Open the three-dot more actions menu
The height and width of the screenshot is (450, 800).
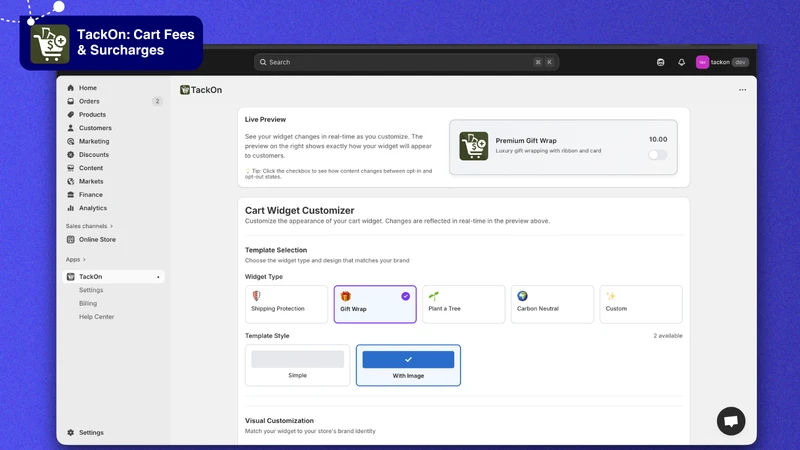click(x=742, y=90)
